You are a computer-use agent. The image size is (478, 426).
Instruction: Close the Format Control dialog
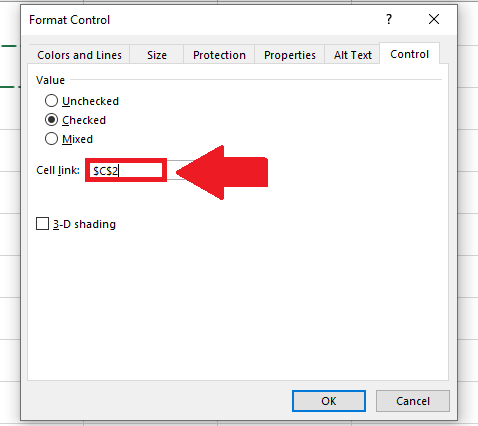tap(434, 19)
